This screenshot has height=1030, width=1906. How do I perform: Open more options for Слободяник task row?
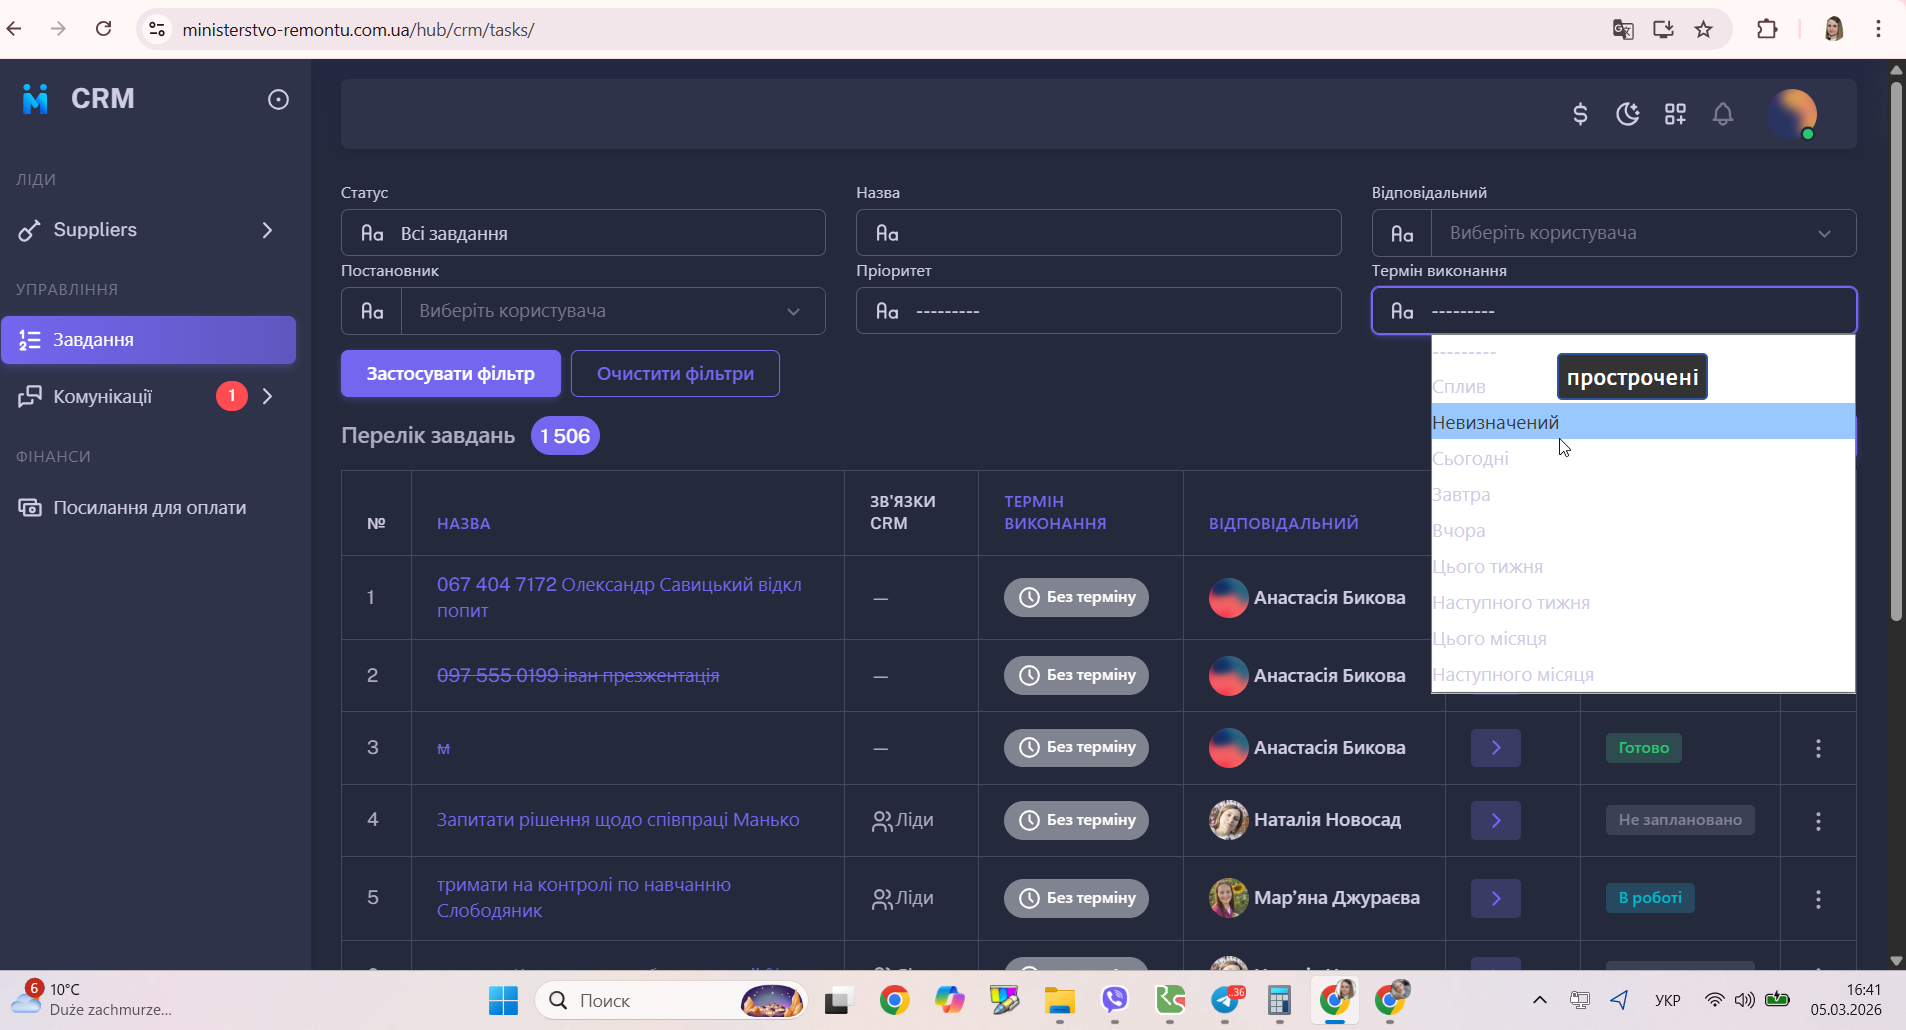(1818, 898)
